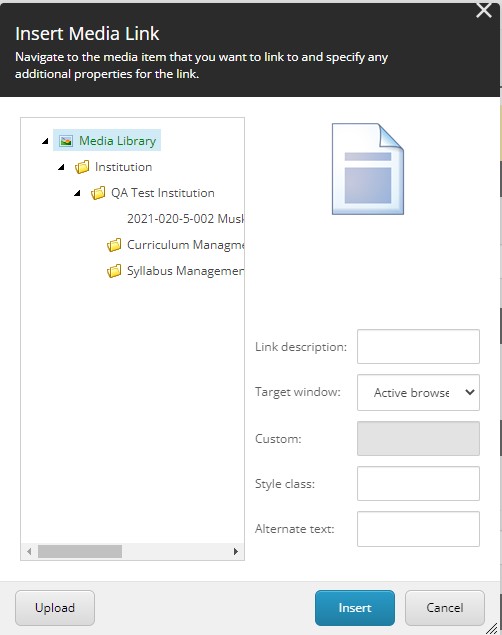Collapse the Media Library tree node
This screenshot has height=635, width=502.
45,141
